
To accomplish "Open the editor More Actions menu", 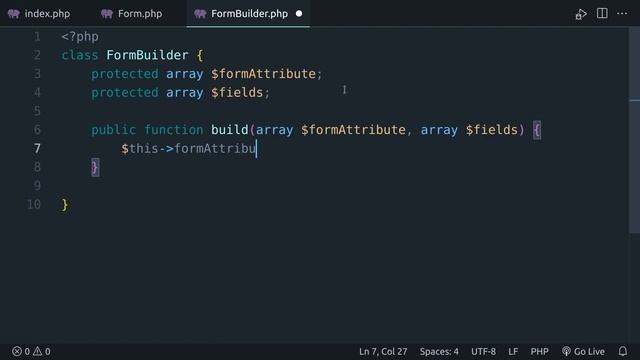I will [622, 13].
